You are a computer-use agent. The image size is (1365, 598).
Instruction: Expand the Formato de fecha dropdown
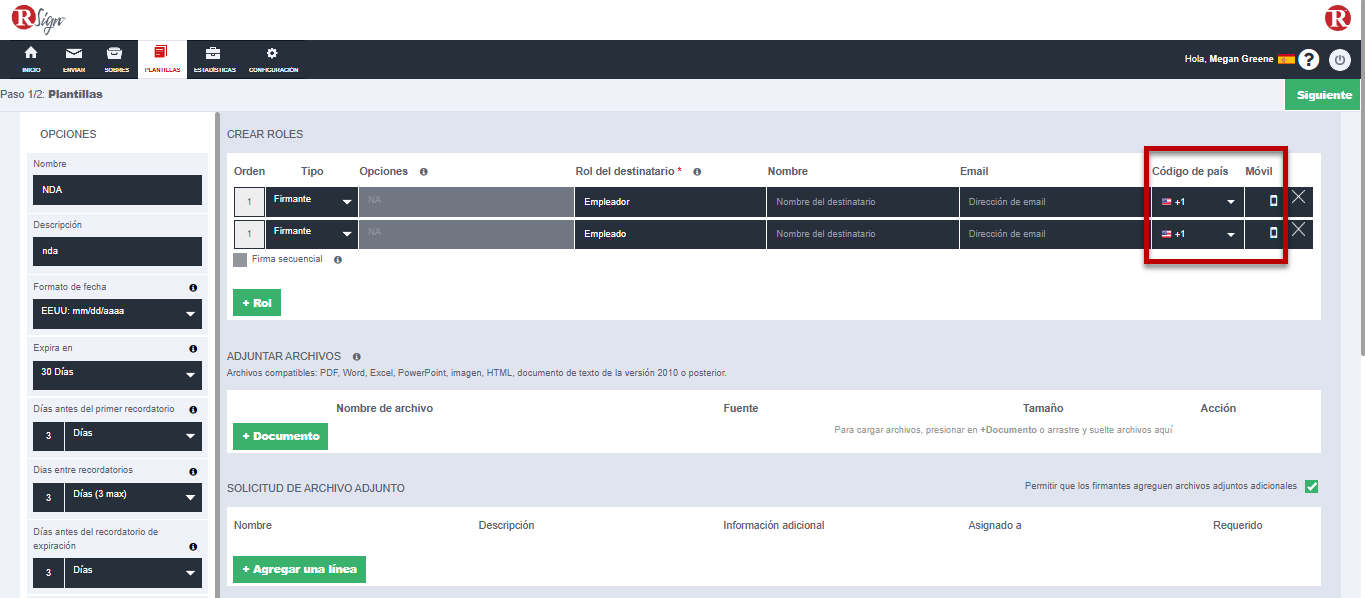tap(117, 313)
